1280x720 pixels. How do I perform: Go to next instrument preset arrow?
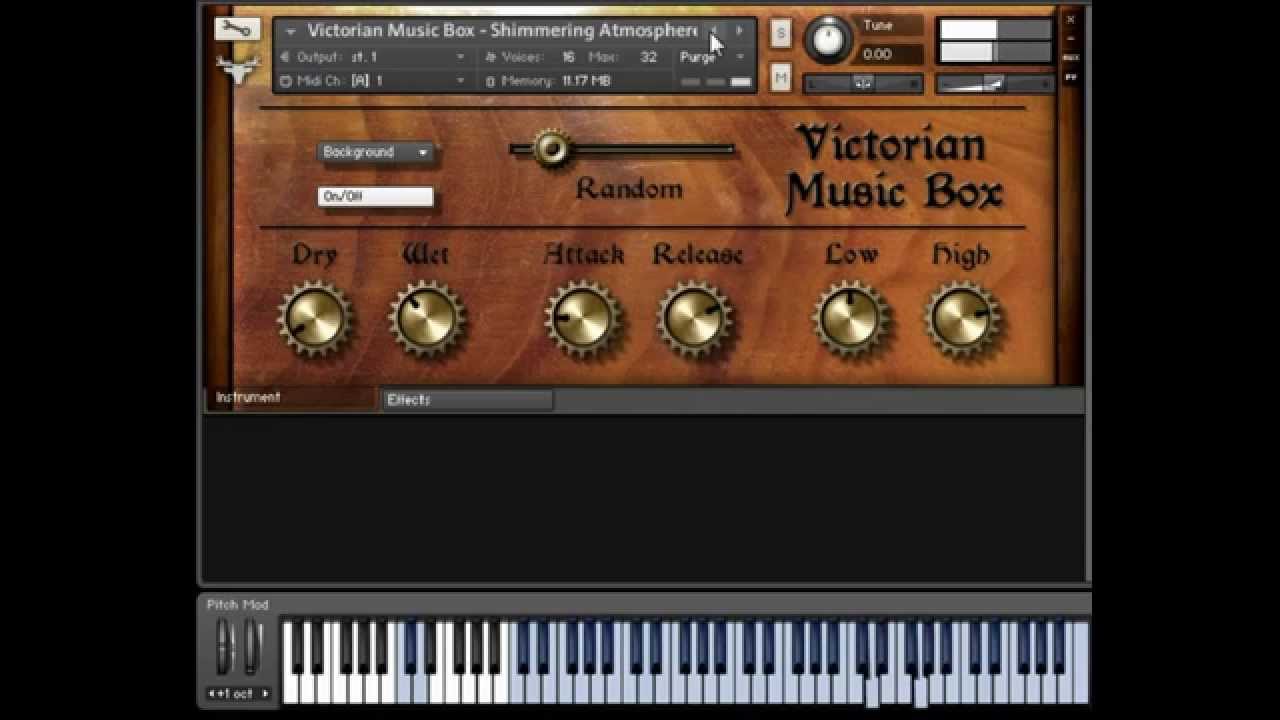pyautogui.click(x=739, y=31)
